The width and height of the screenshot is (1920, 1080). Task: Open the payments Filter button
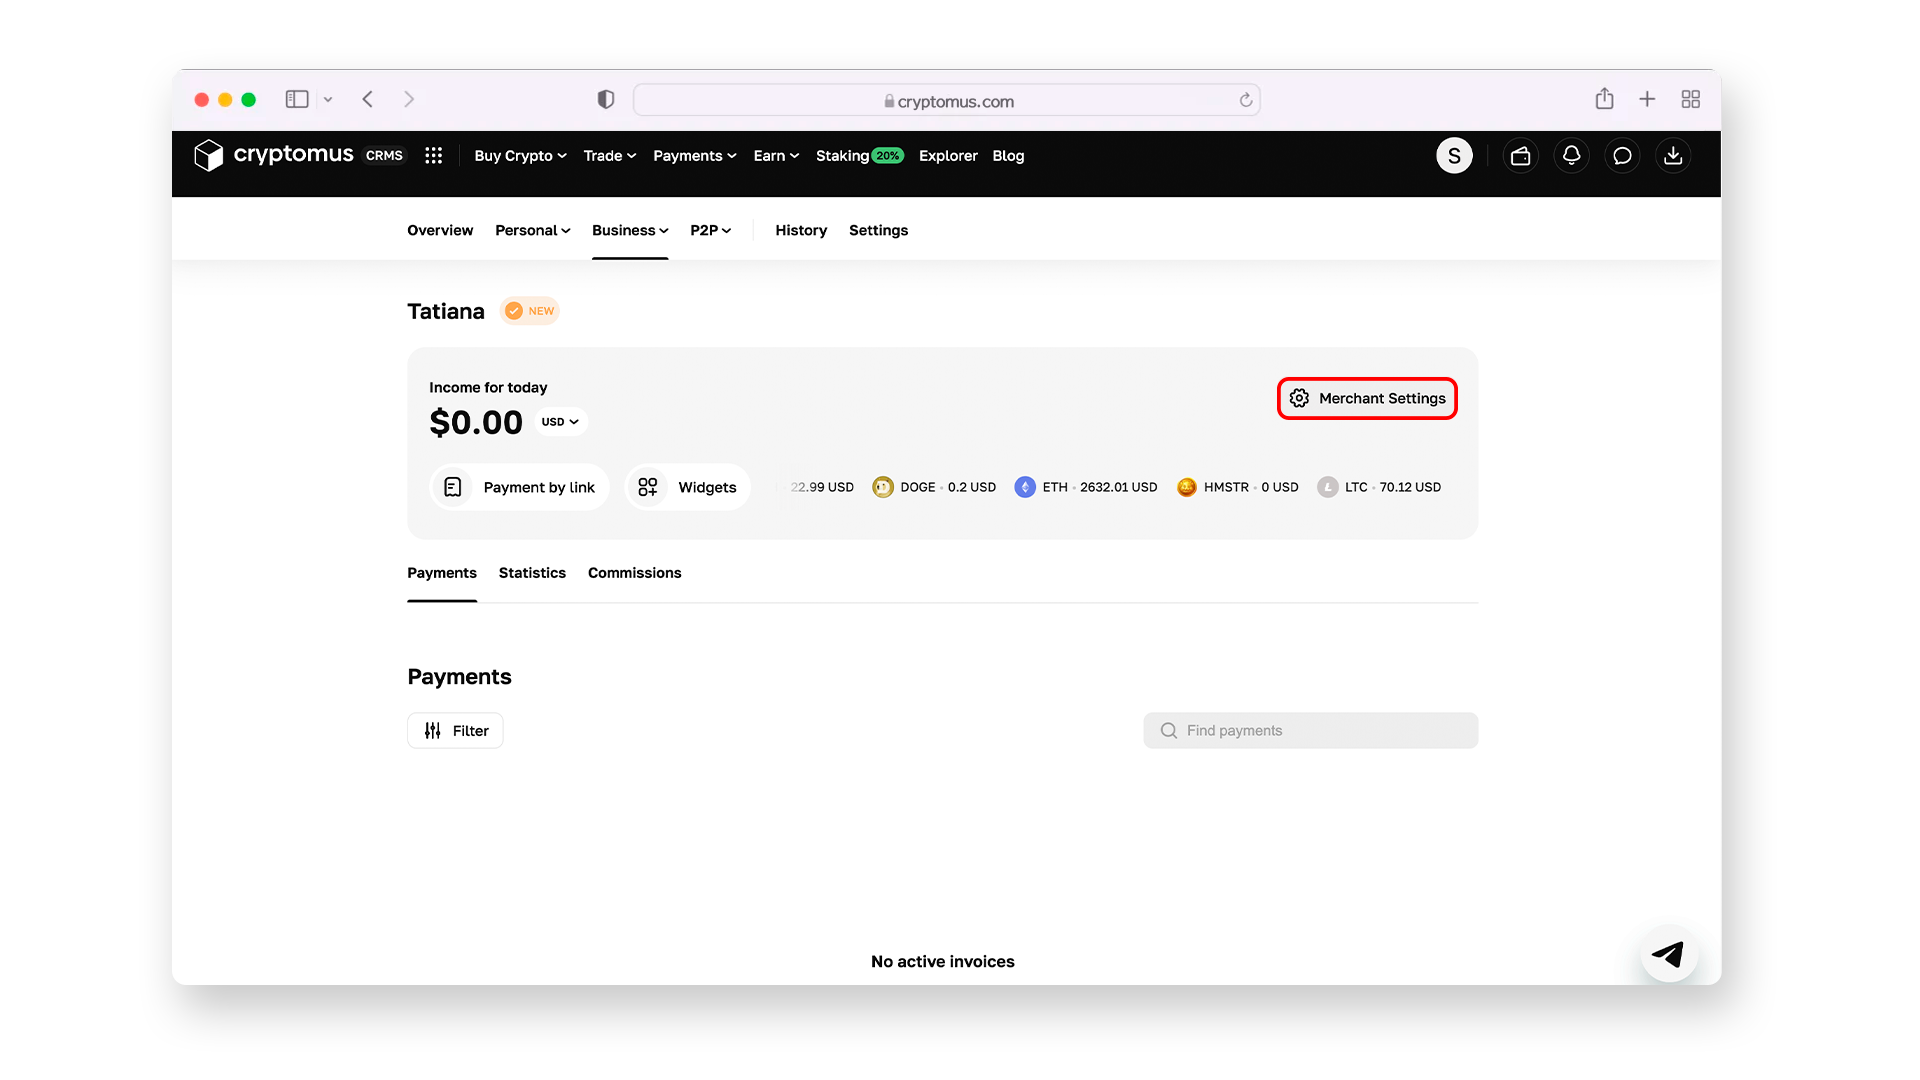pyautogui.click(x=455, y=731)
